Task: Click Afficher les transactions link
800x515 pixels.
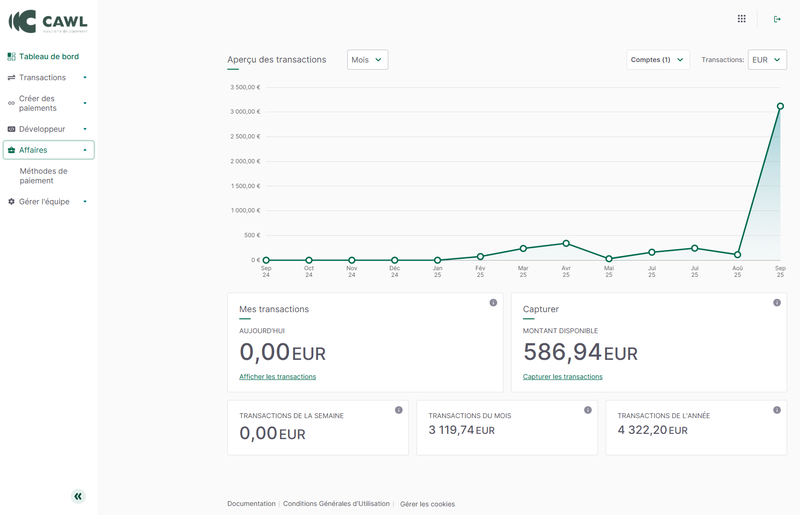Action: [277, 377]
